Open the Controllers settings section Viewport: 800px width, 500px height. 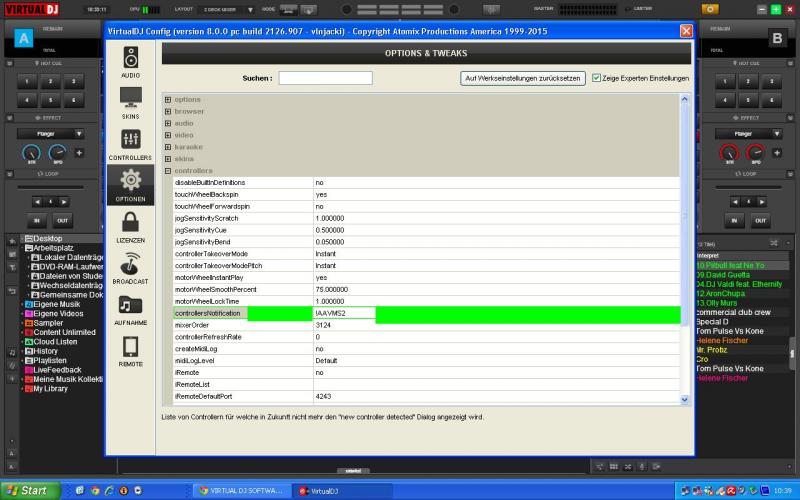coord(130,144)
